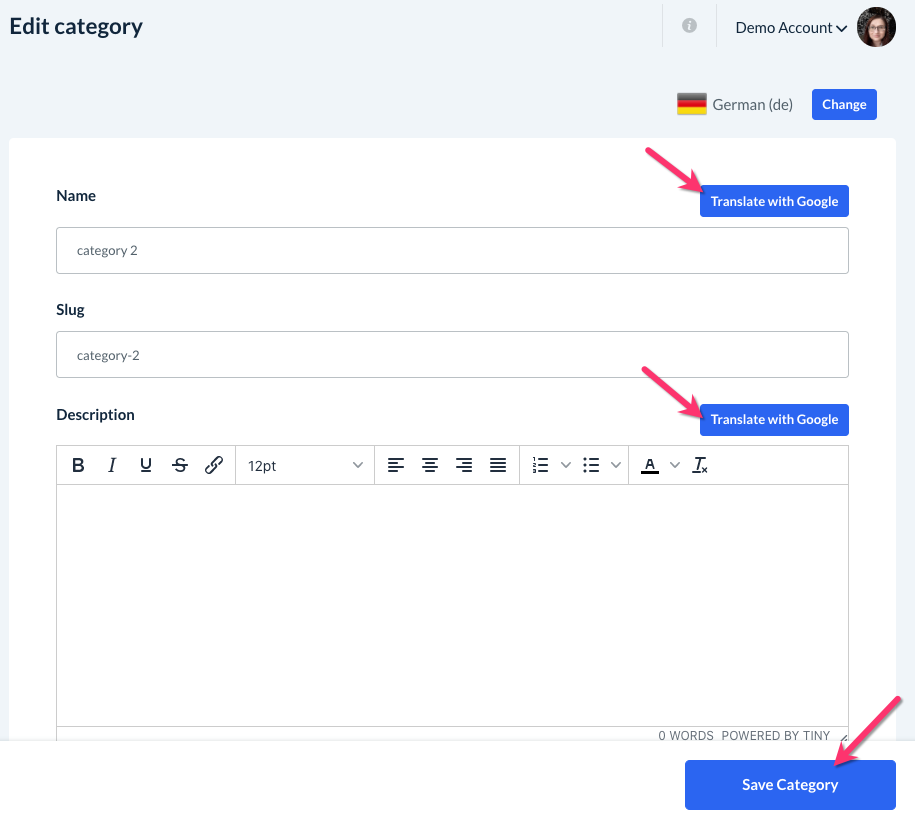
Task: Apply italic formatting
Action: [112, 465]
